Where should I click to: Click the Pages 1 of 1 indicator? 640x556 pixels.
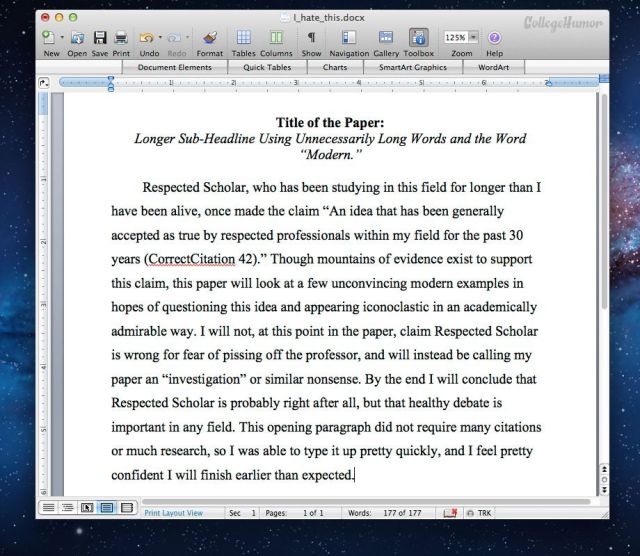click(x=294, y=513)
